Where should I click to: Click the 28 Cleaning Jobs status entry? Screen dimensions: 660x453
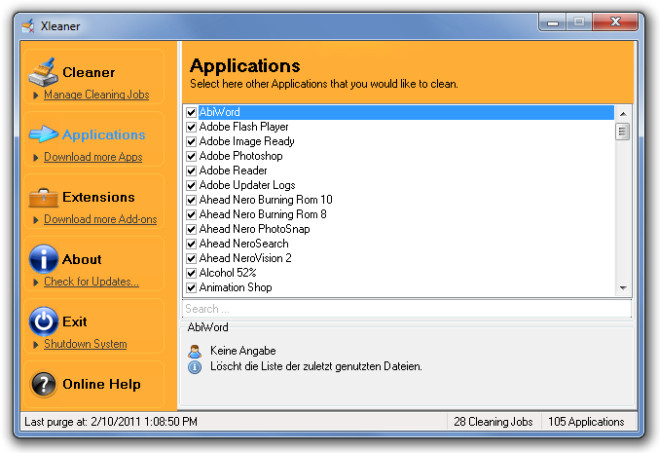[x=493, y=422]
